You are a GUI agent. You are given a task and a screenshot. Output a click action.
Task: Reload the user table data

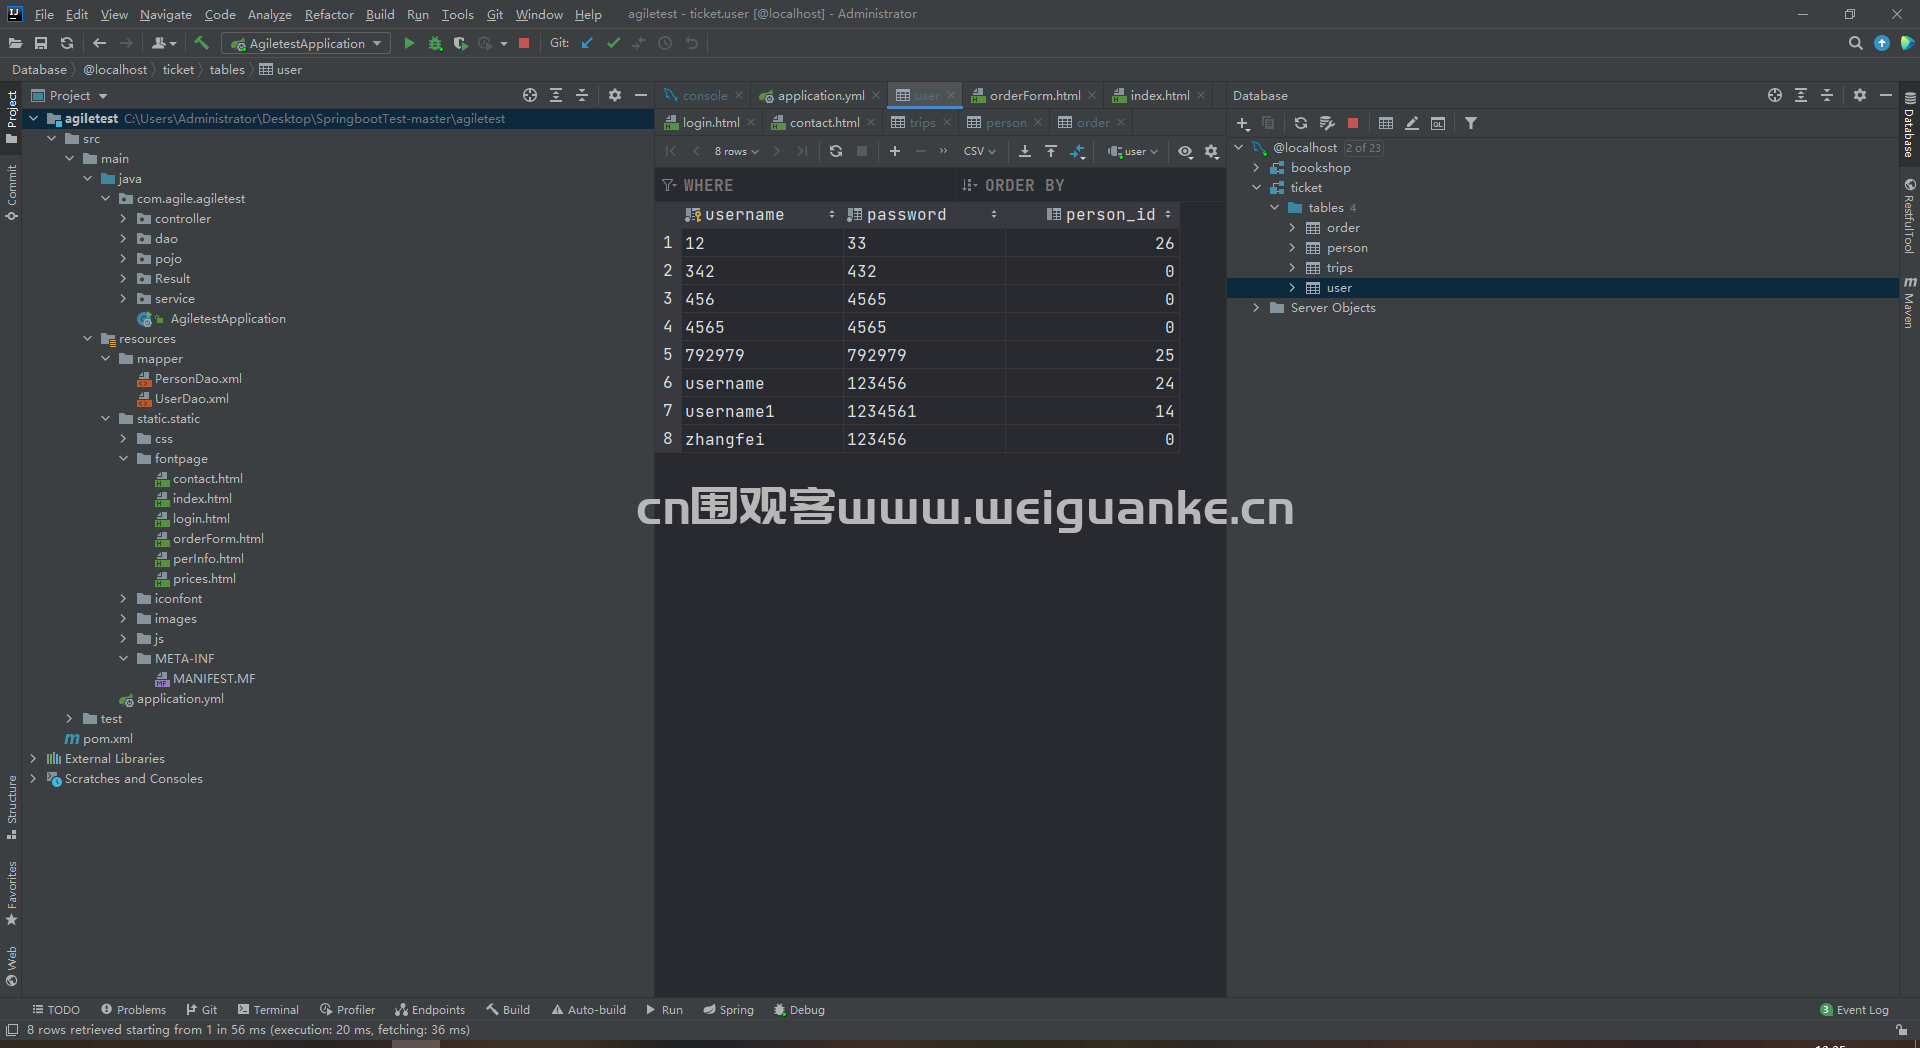coord(836,151)
